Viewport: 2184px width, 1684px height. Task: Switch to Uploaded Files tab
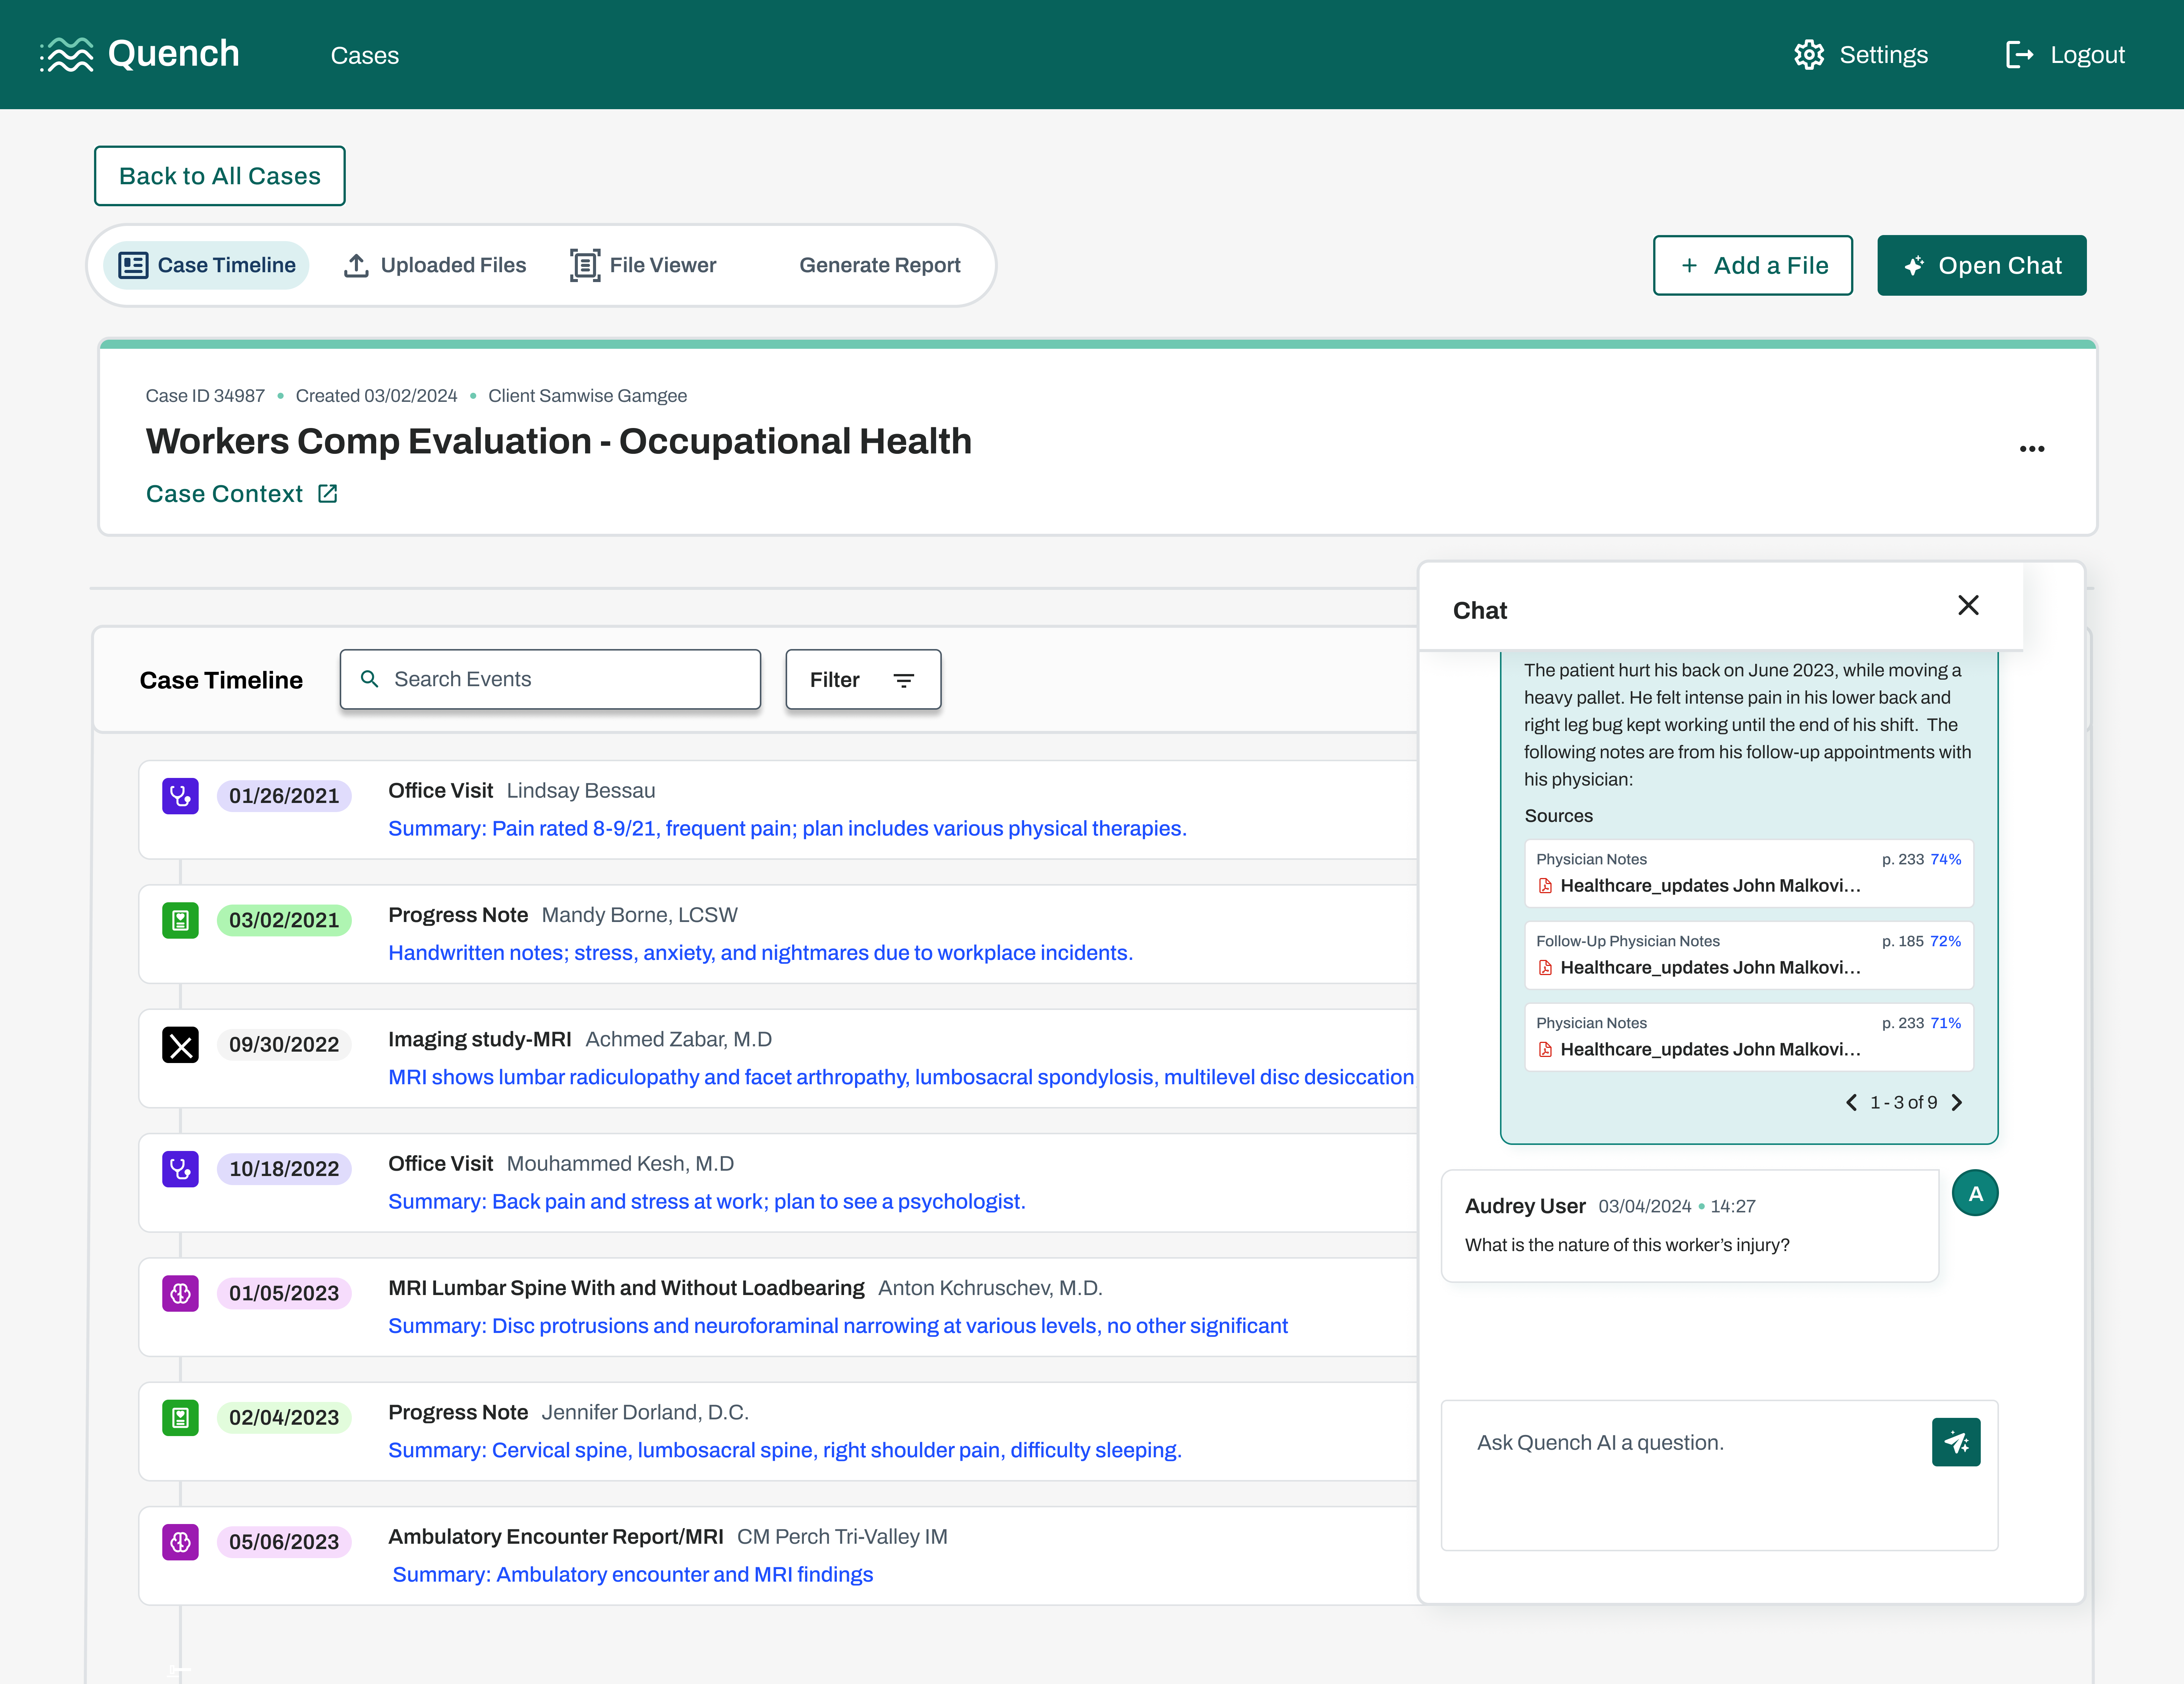click(434, 265)
